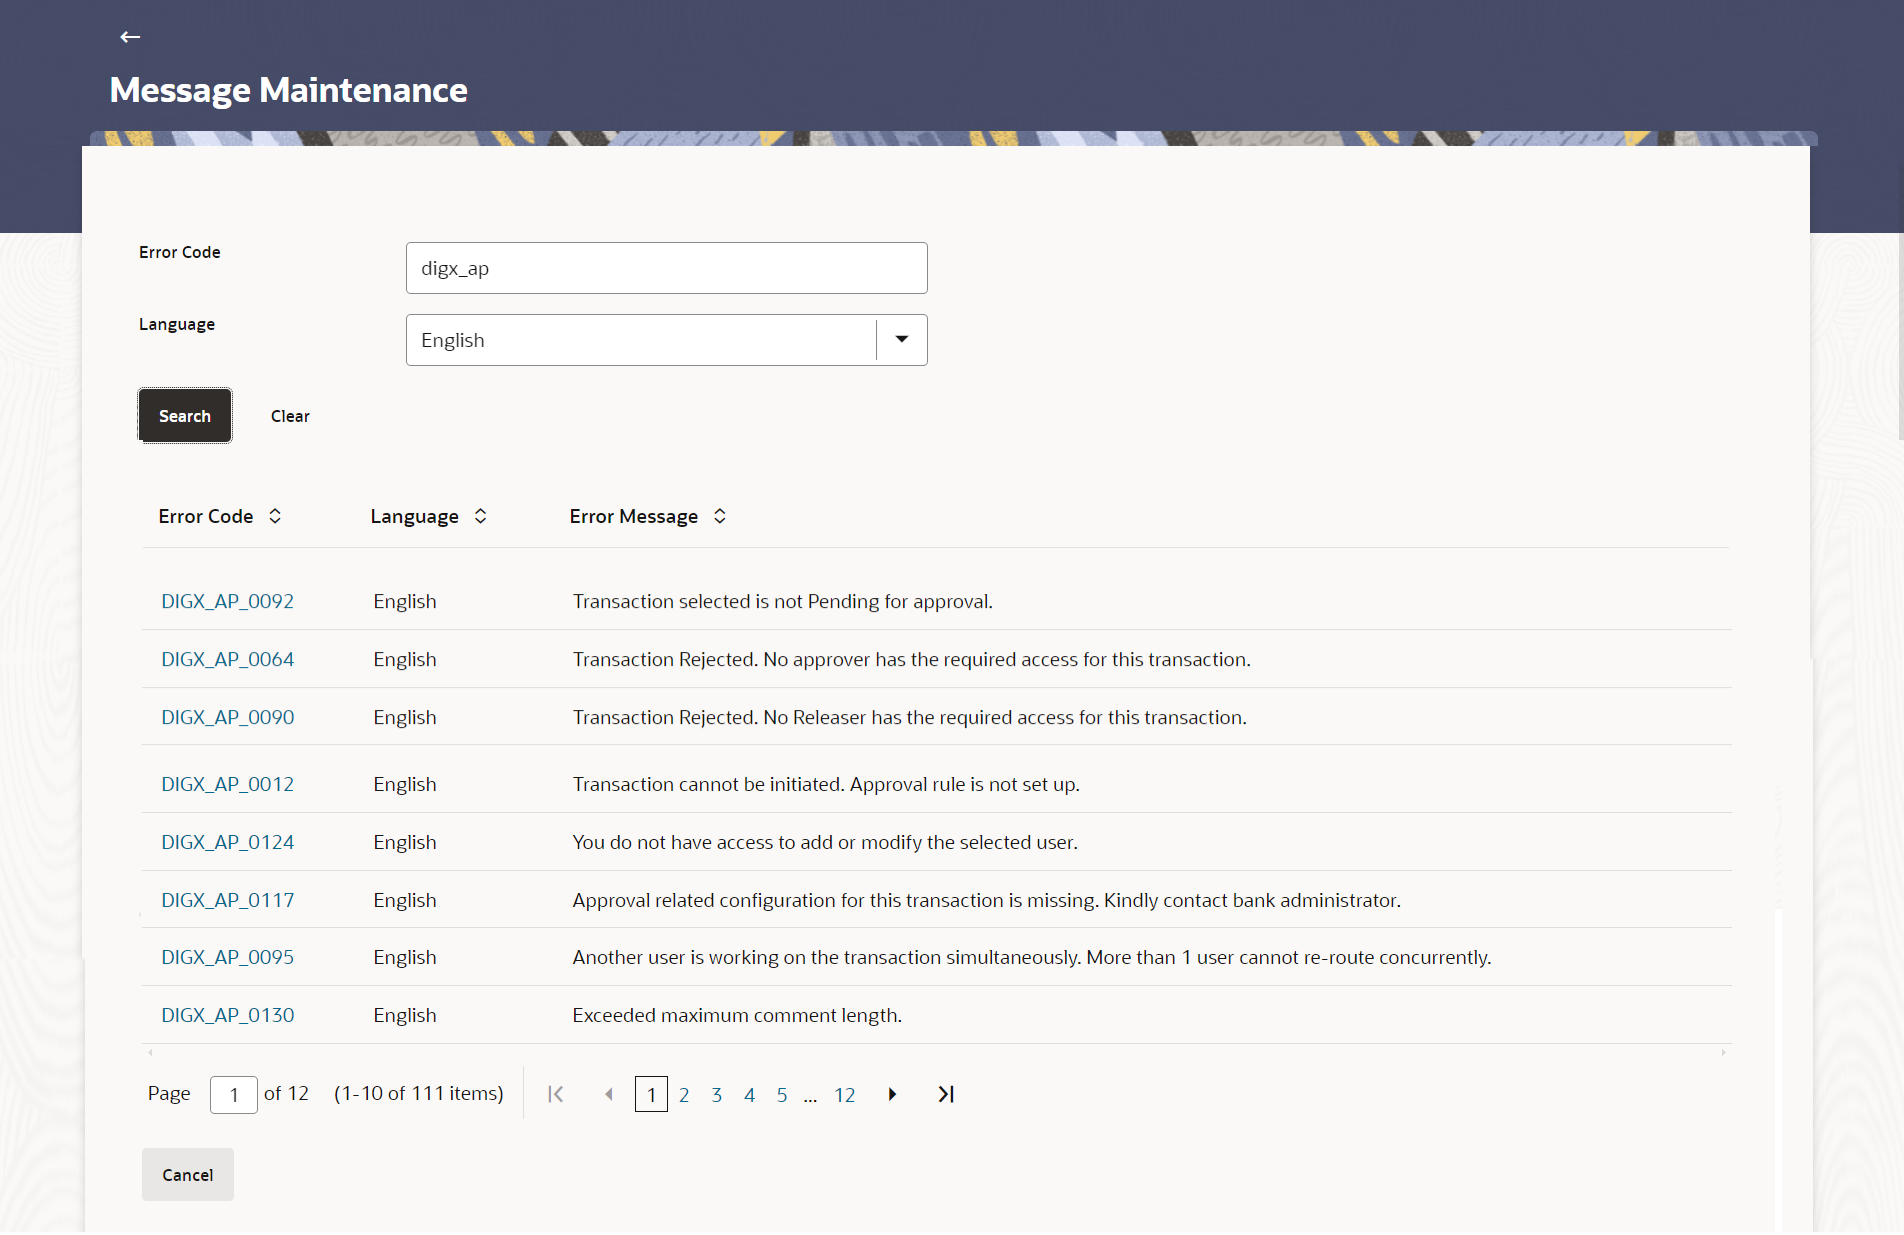This screenshot has width=1904, height=1235.
Task: Click the Language column header
Action: click(x=415, y=516)
